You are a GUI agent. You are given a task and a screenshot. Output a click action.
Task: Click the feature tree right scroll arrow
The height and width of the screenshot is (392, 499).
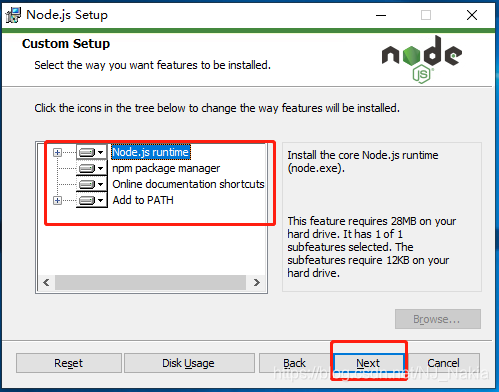[256, 283]
